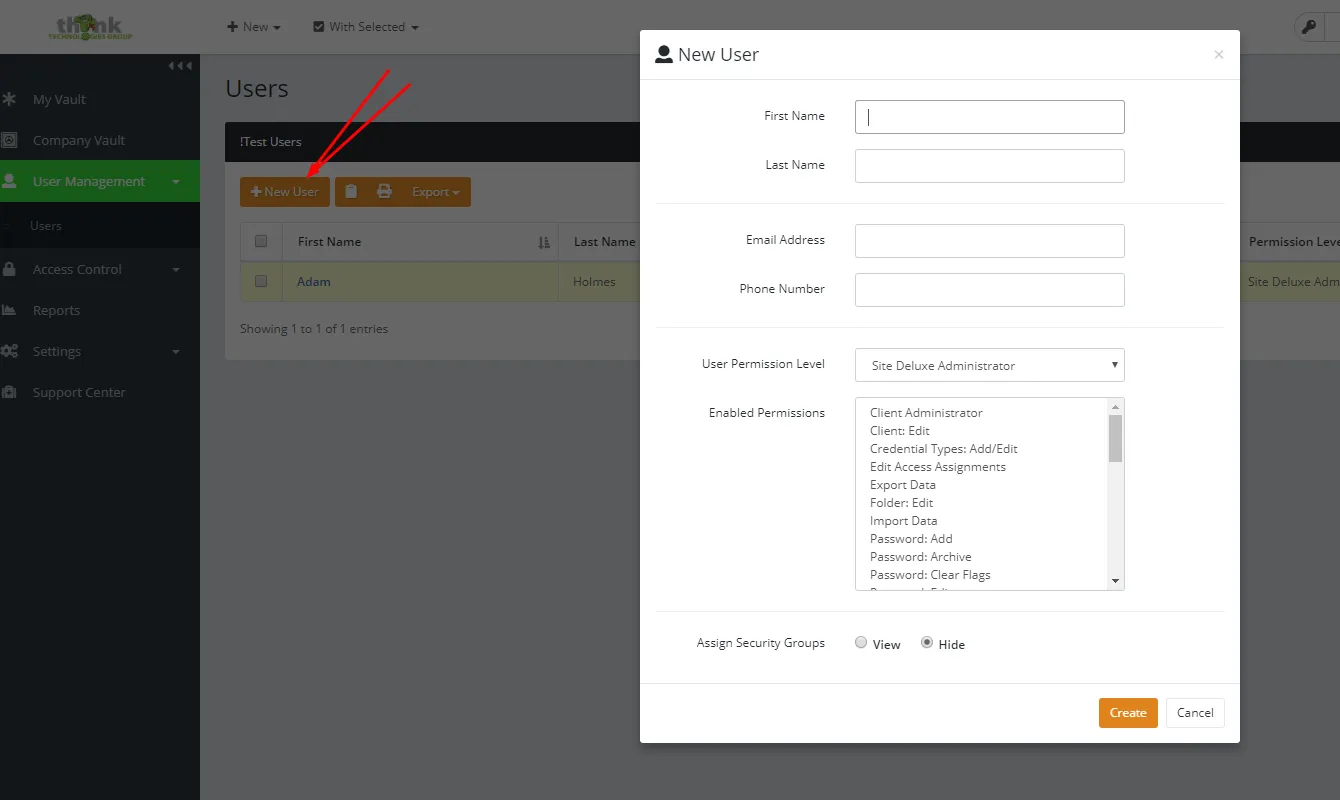1340x800 pixels.
Task: Open the New menu in the top bar
Action: click(x=253, y=26)
